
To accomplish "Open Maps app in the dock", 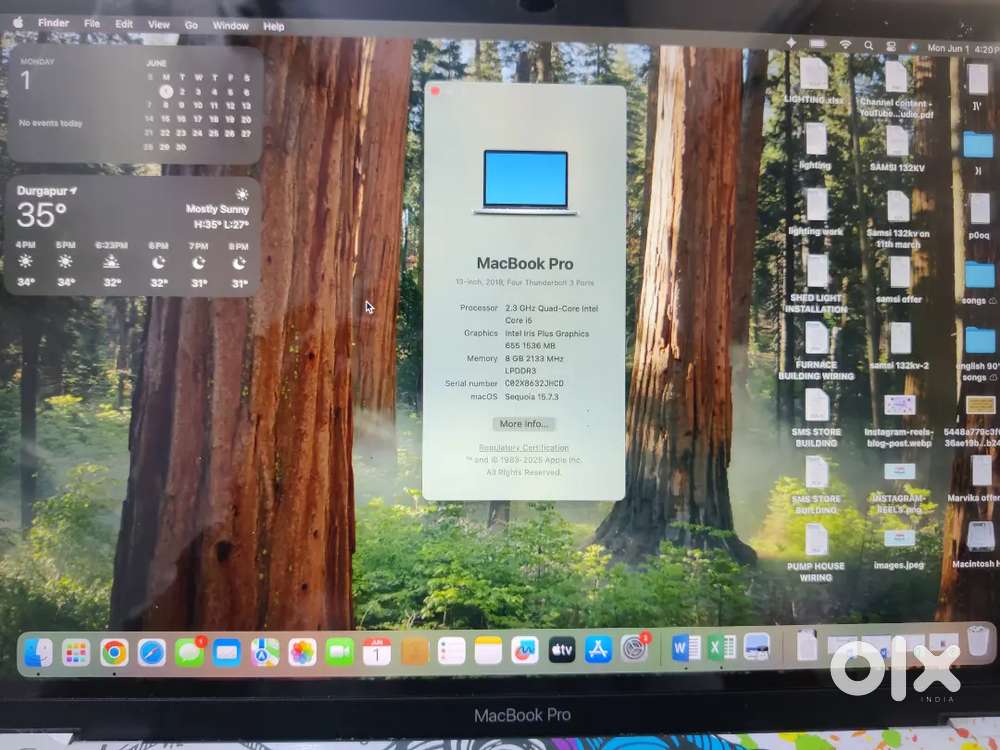I will [x=264, y=652].
